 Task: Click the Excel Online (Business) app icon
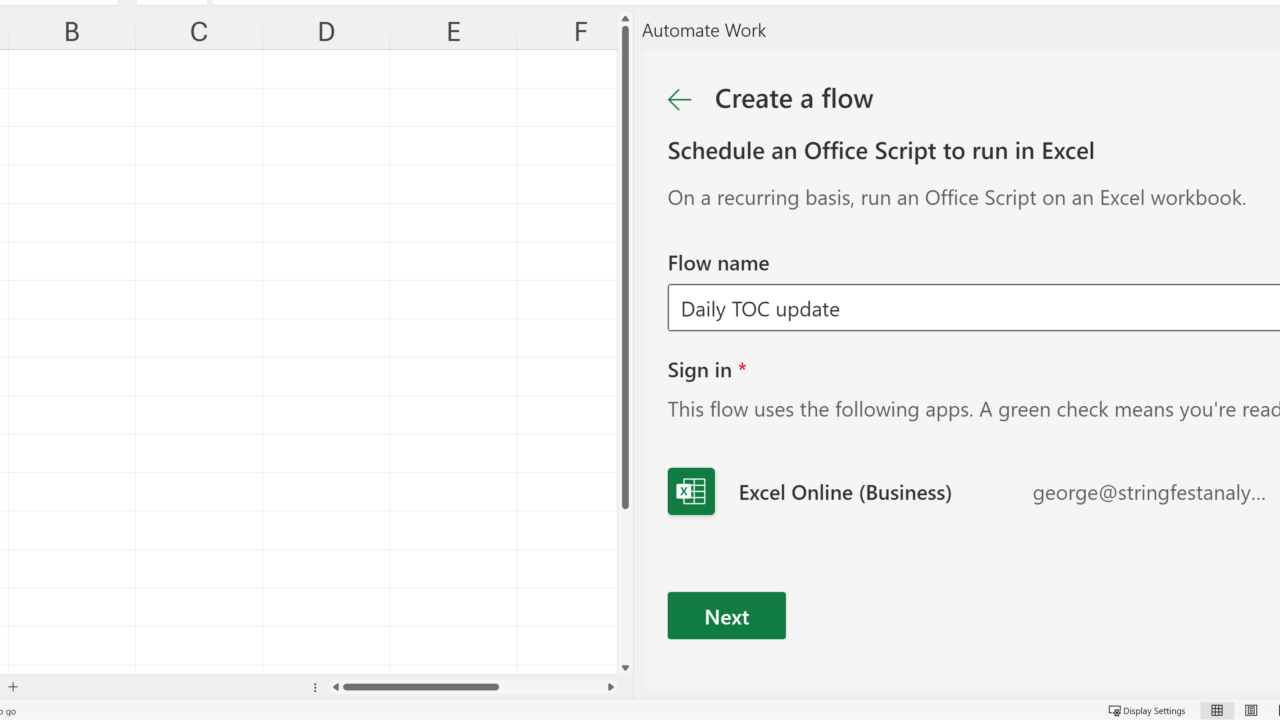[x=691, y=492]
